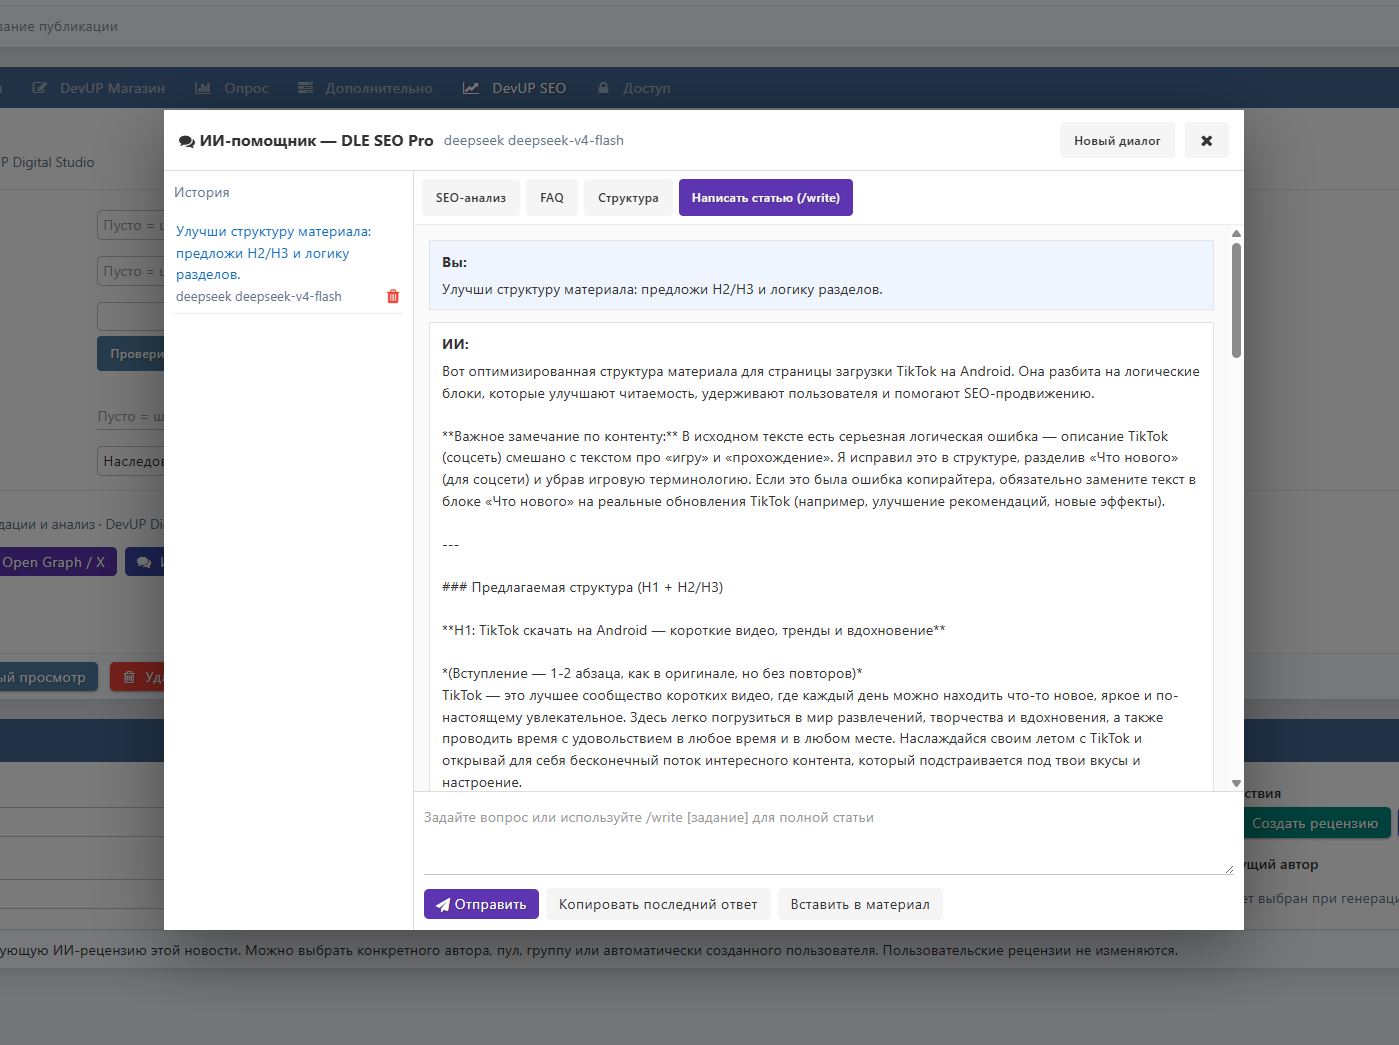Send the message with Отправить
Viewport: 1399px width, 1045px height.
481,904
